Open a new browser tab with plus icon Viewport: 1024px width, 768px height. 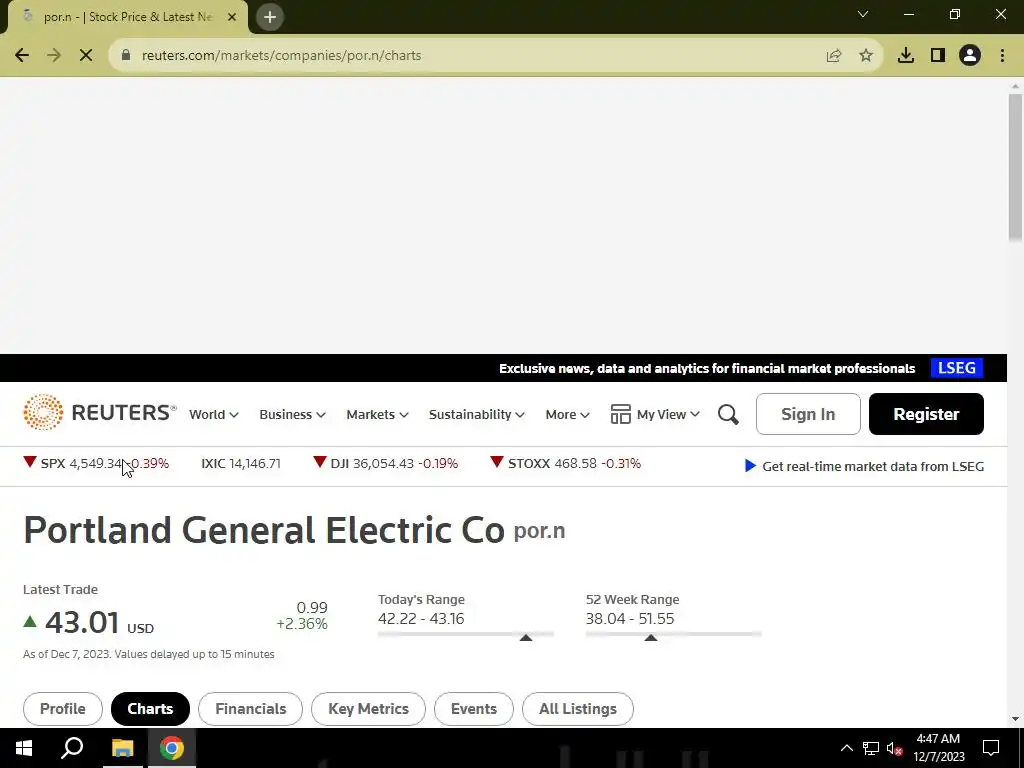click(270, 17)
